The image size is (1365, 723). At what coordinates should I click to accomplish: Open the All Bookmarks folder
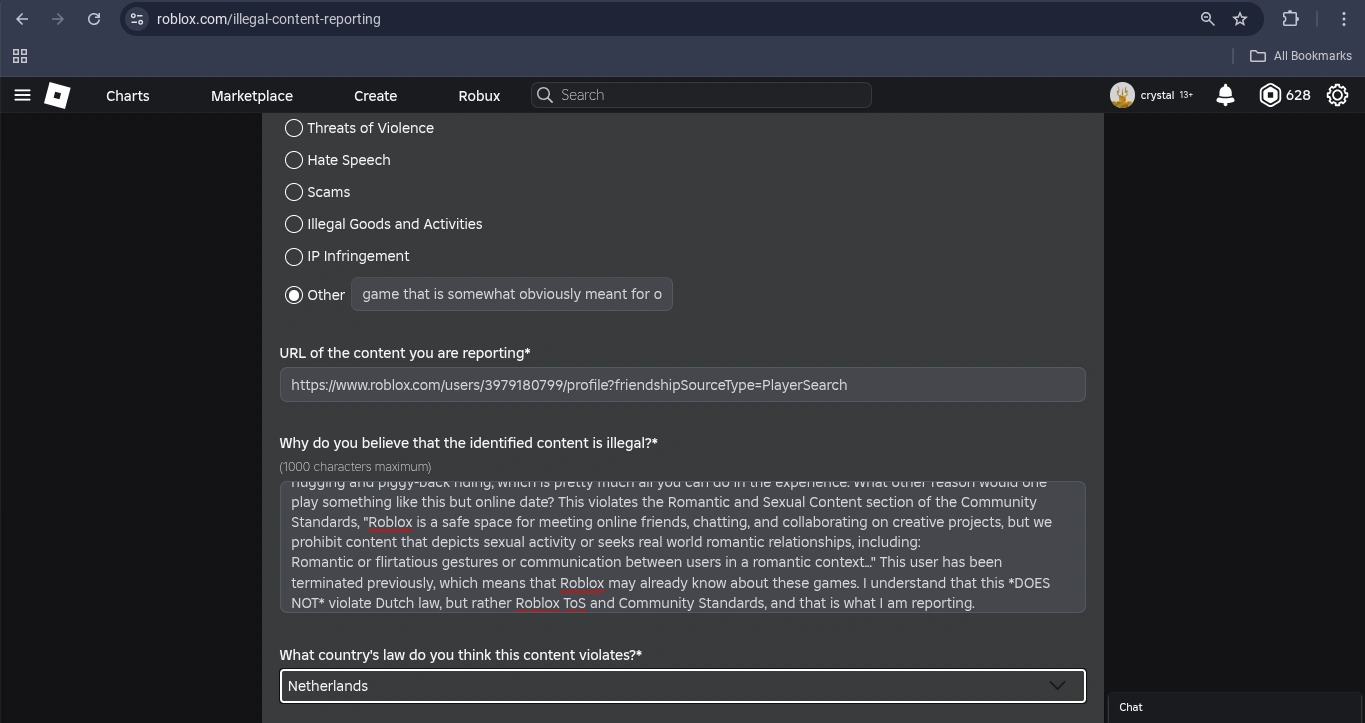click(x=1301, y=56)
